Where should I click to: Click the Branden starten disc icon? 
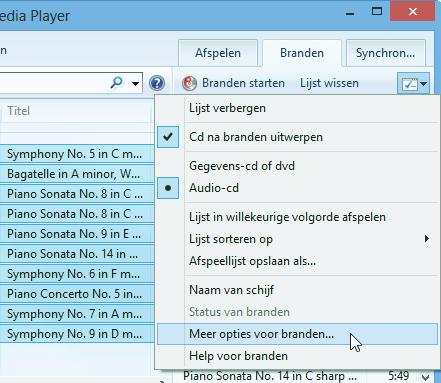point(189,83)
